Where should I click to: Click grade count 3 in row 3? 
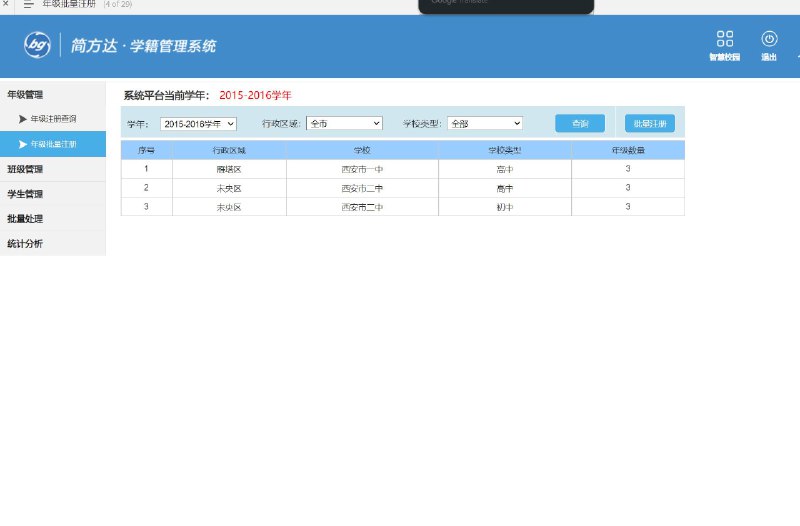628,207
